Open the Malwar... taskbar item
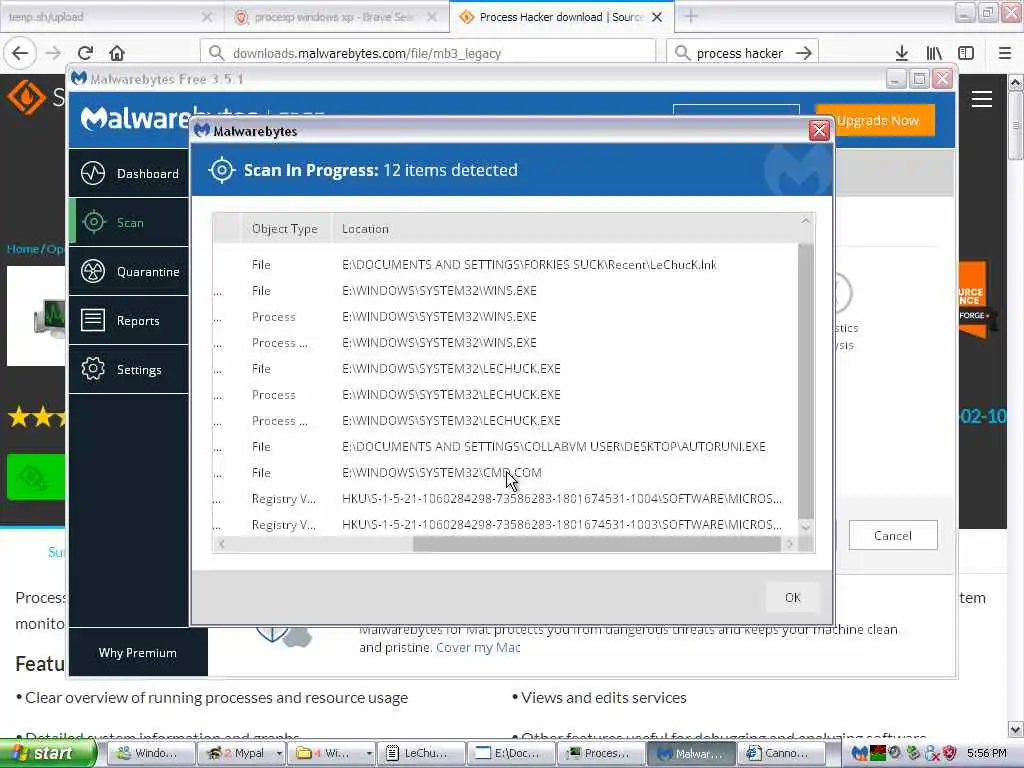The image size is (1024, 768). tap(692, 753)
